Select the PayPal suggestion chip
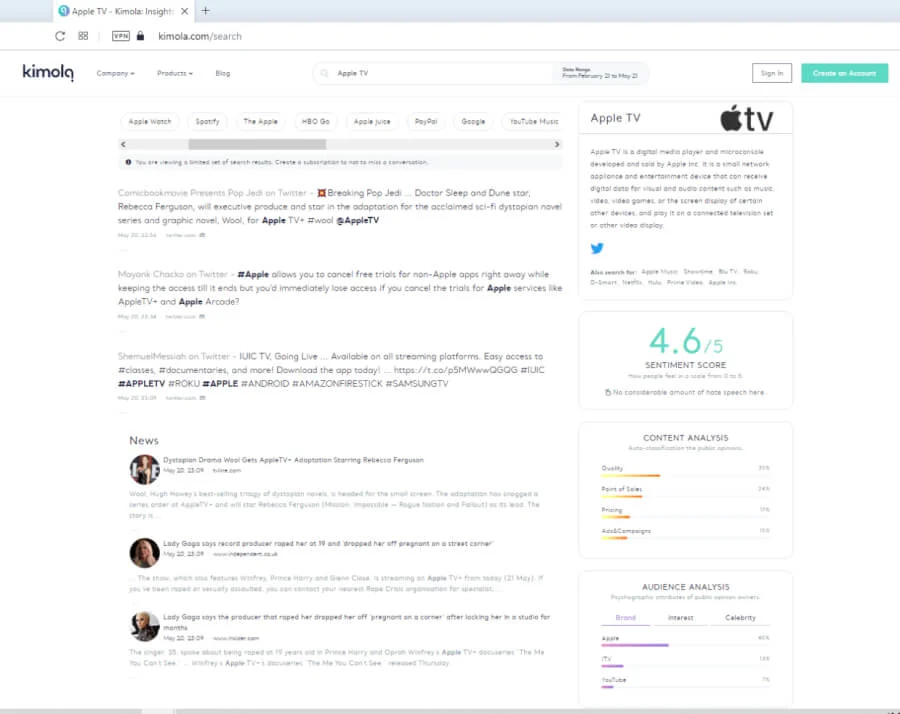900x714 pixels. coord(426,122)
